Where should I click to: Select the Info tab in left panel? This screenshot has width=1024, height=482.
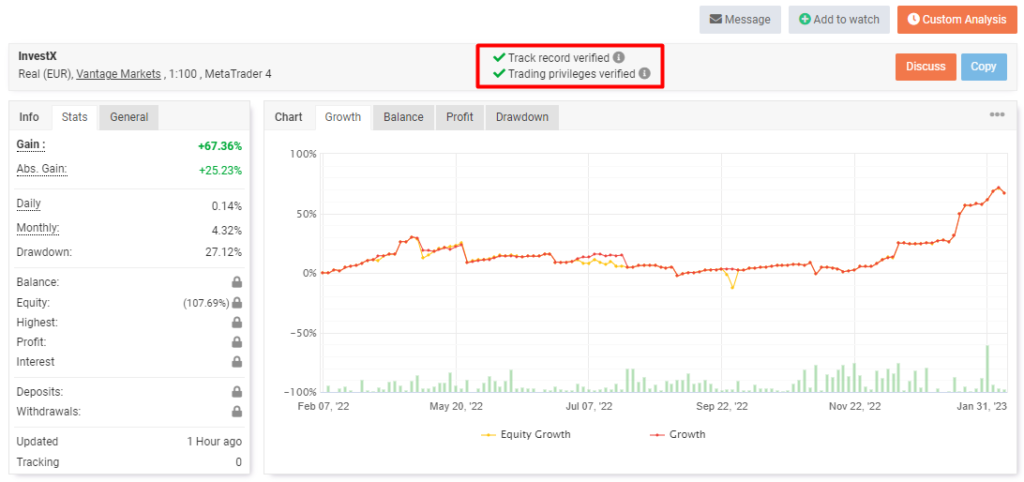[x=29, y=117]
